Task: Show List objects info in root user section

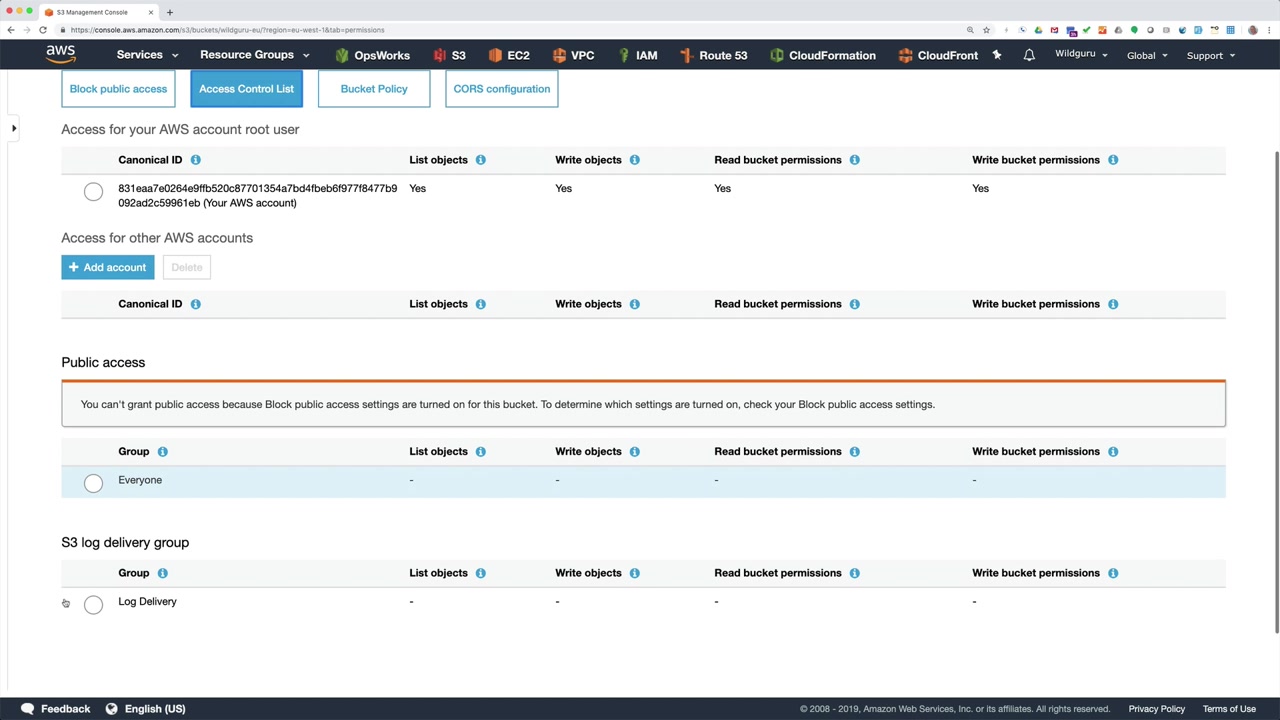Action: (x=480, y=160)
